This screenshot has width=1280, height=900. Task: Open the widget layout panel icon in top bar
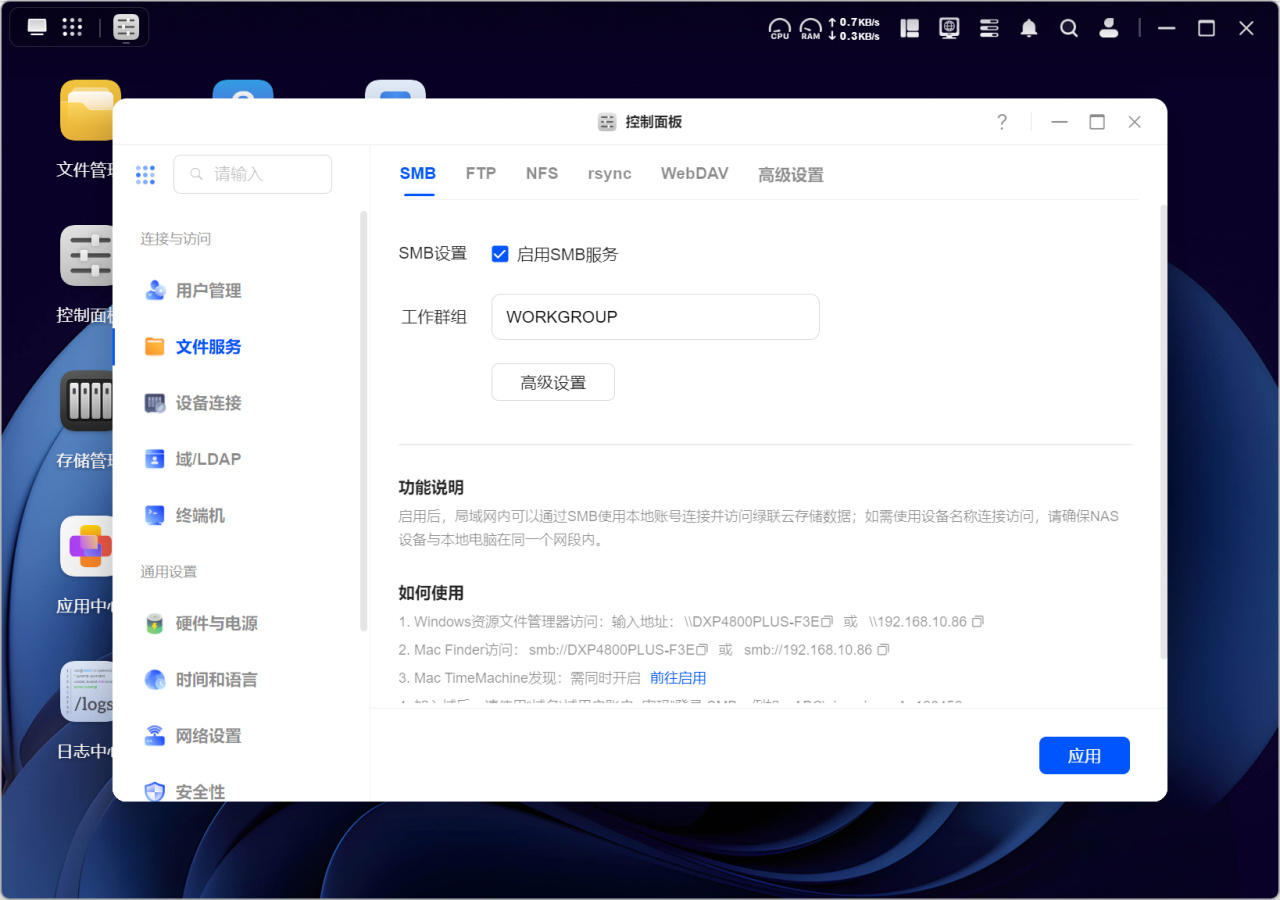point(909,28)
